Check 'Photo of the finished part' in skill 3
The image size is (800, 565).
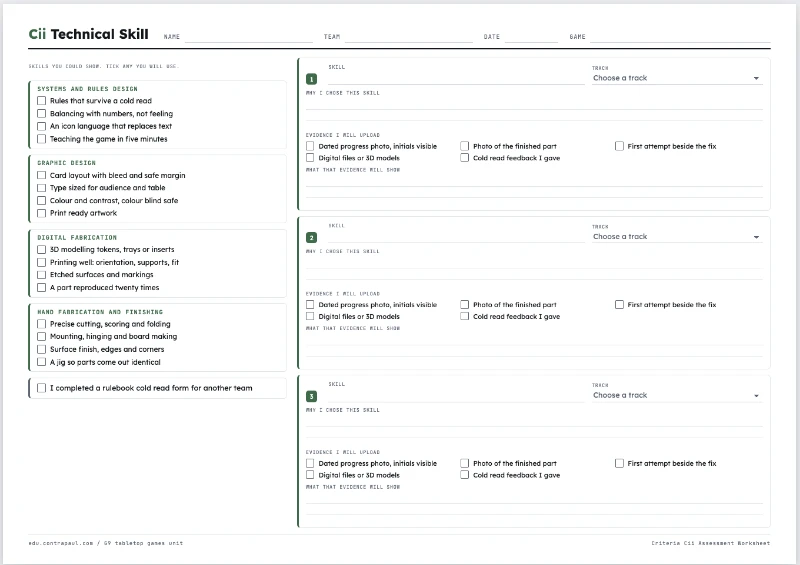point(464,463)
